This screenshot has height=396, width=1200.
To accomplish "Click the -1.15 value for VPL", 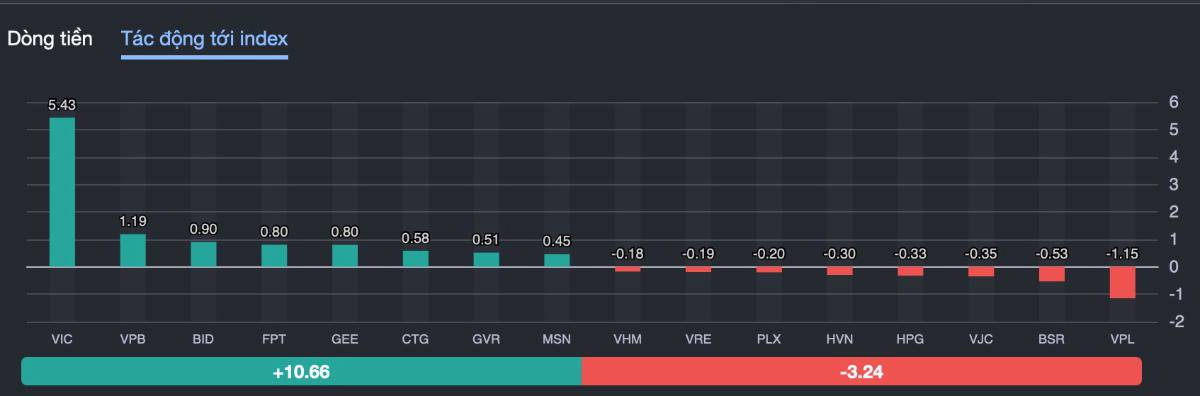I will coord(1122,254).
